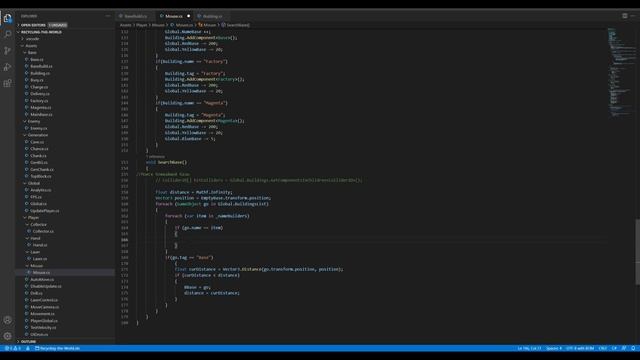The height and width of the screenshot is (360, 640).
Task: Select Mouse.cs in the file tree
Action: [41, 272]
